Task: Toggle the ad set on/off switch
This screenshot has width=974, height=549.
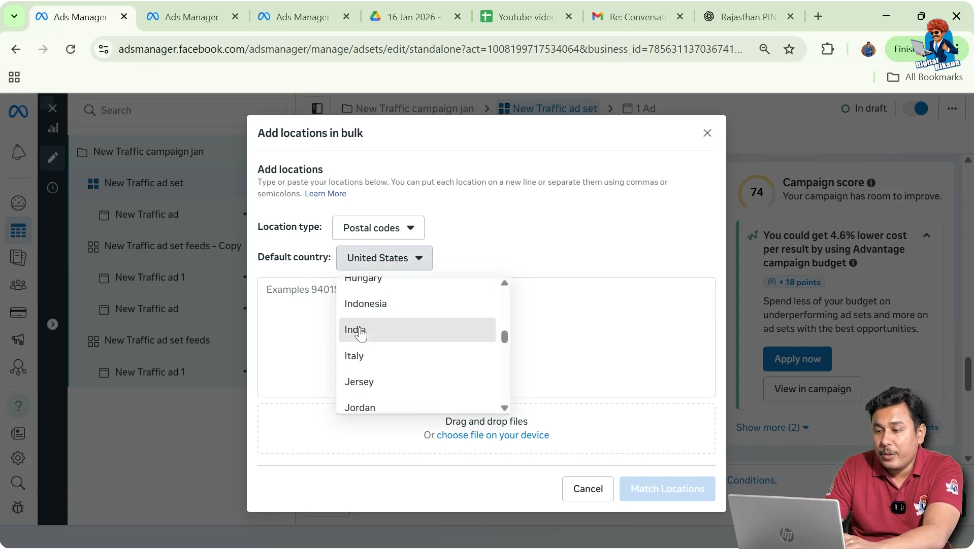Action: (916, 108)
